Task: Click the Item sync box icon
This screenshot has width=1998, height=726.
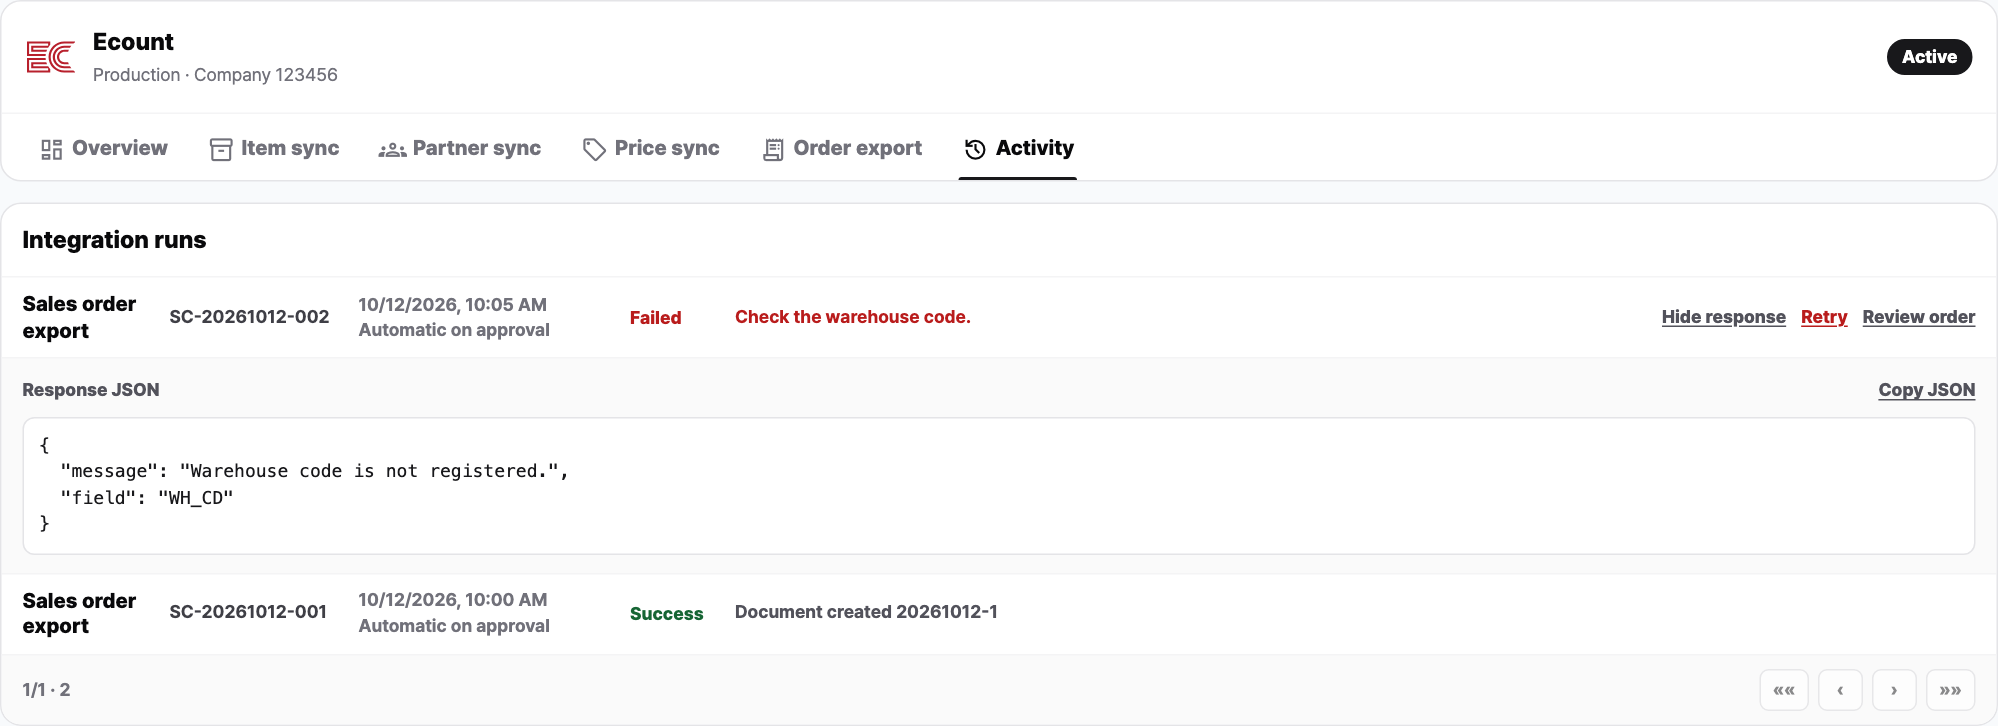Action: tap(221, 150)
